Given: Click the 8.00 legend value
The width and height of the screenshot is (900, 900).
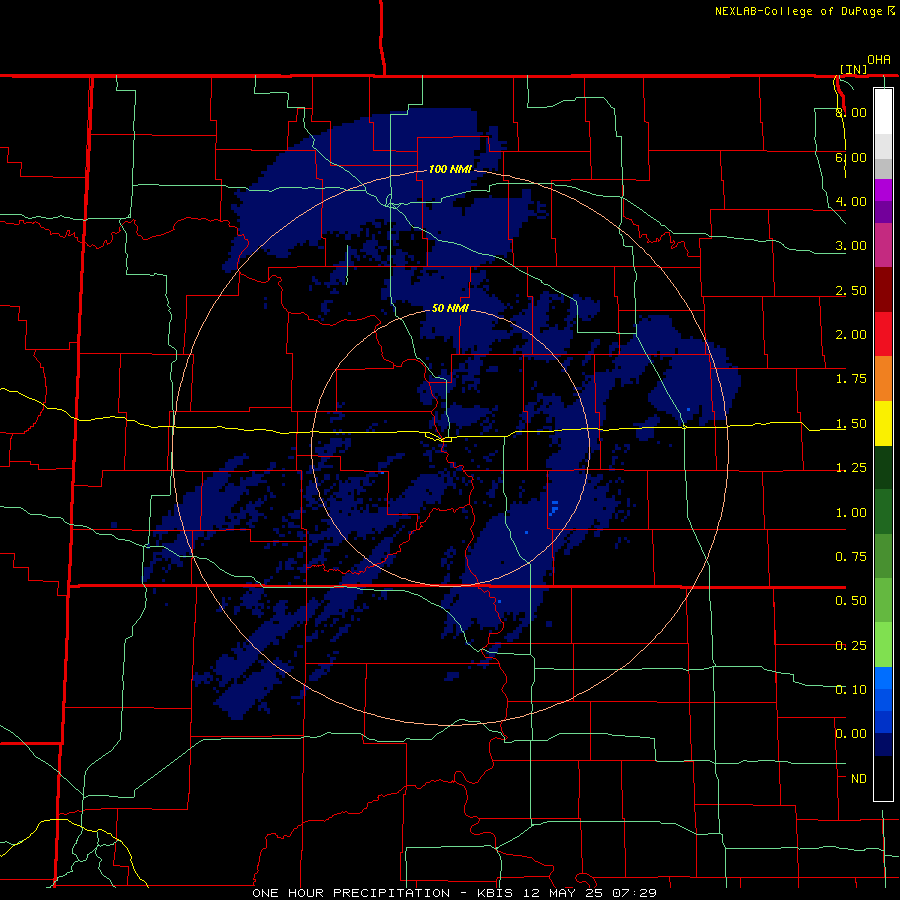Looking at the screenshot, I should coord(851,112).
